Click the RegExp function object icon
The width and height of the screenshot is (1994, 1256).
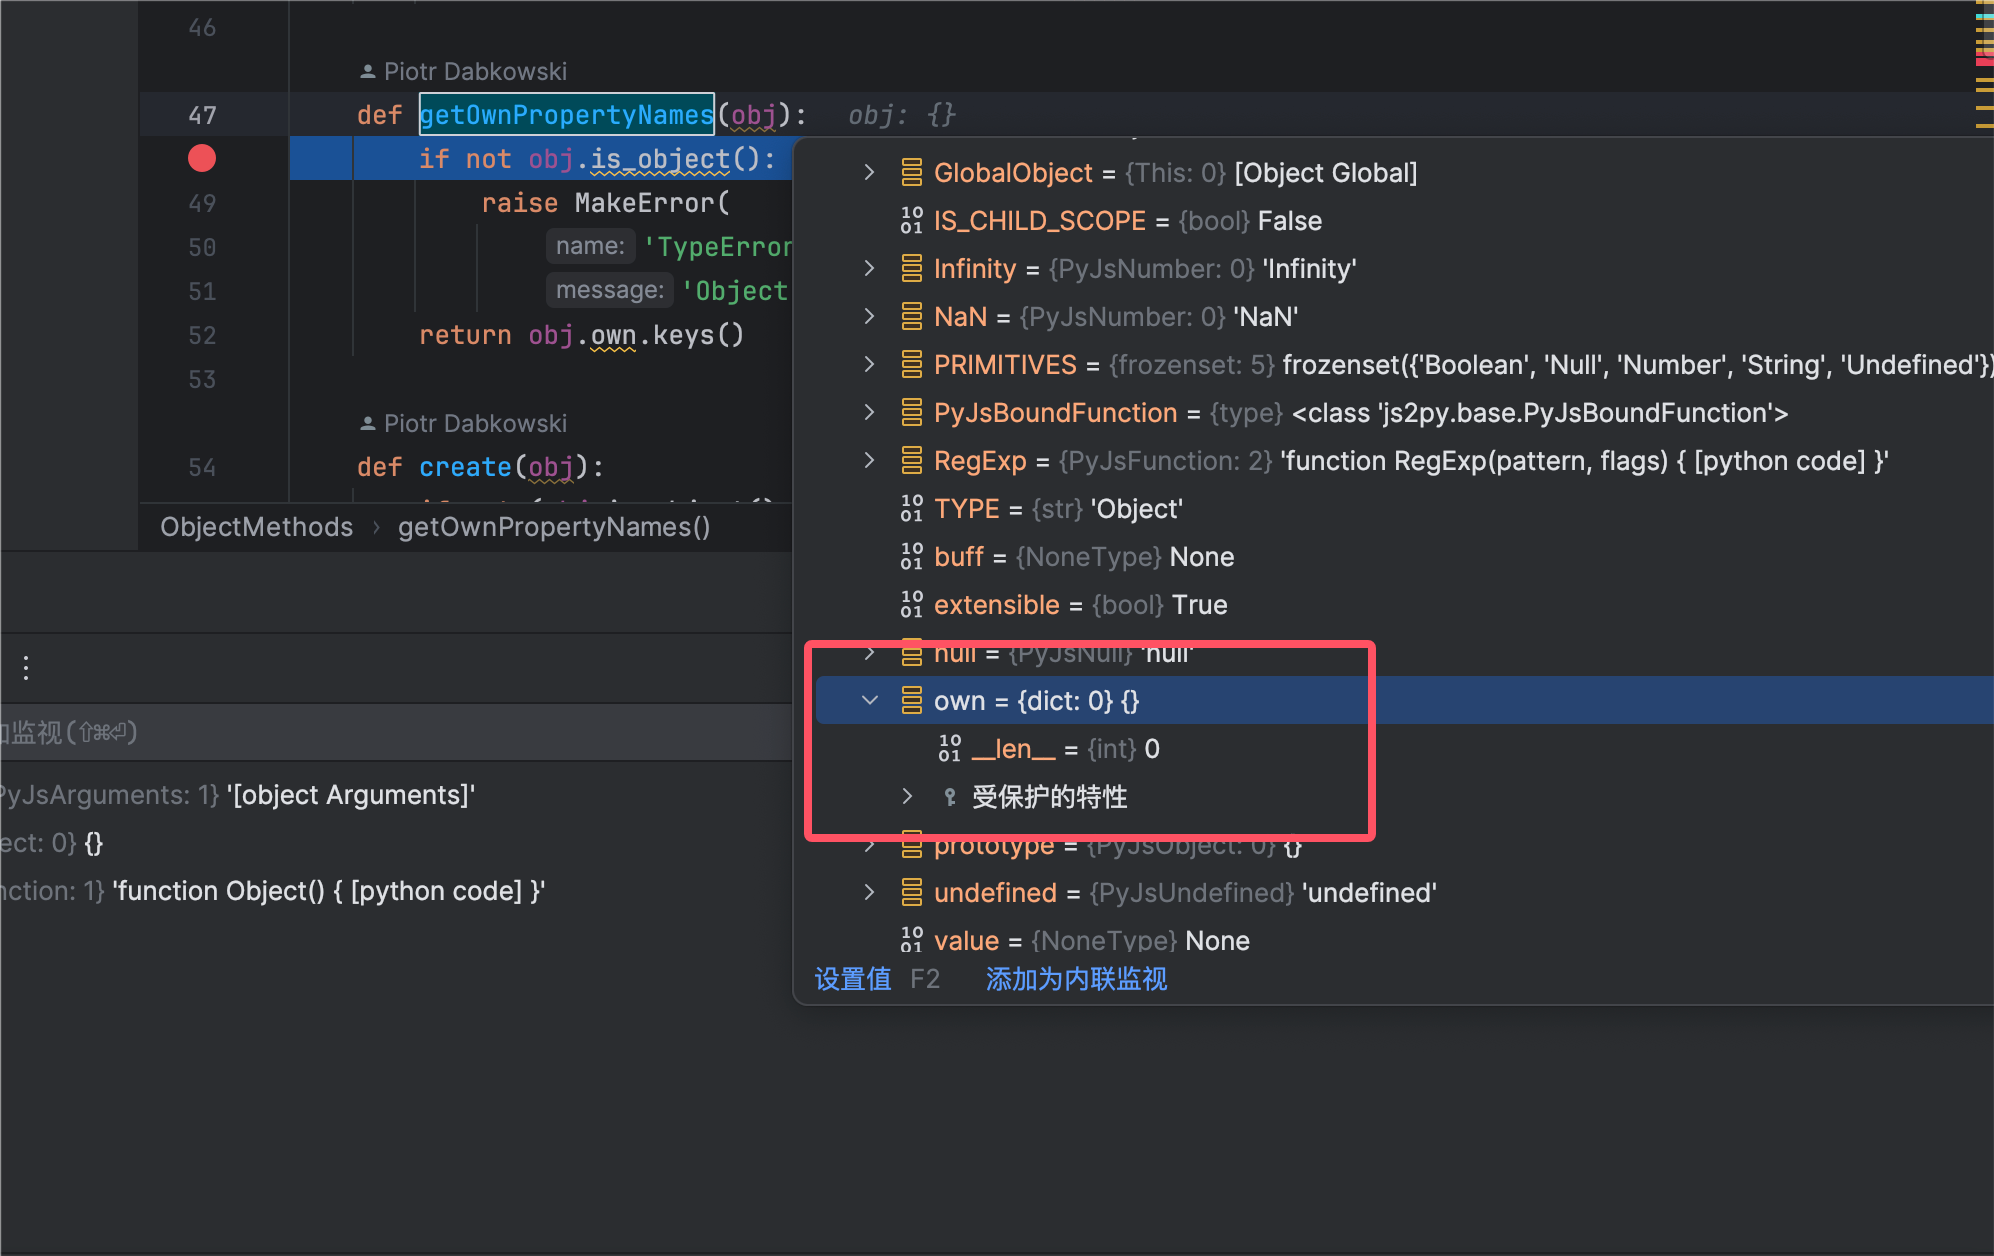(x=911, y=460)
